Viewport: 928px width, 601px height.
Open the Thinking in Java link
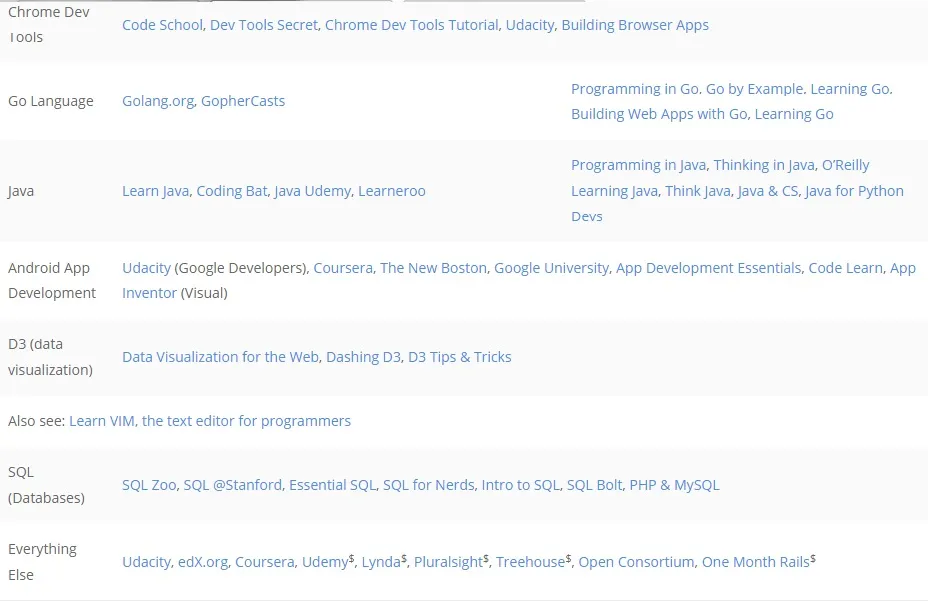click(x=764, y=165)
